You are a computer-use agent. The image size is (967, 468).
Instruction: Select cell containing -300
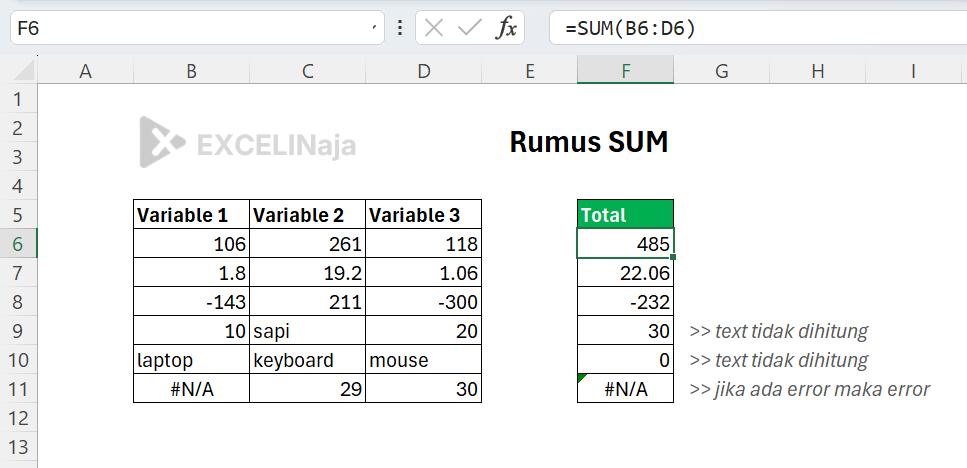point(424,302)
